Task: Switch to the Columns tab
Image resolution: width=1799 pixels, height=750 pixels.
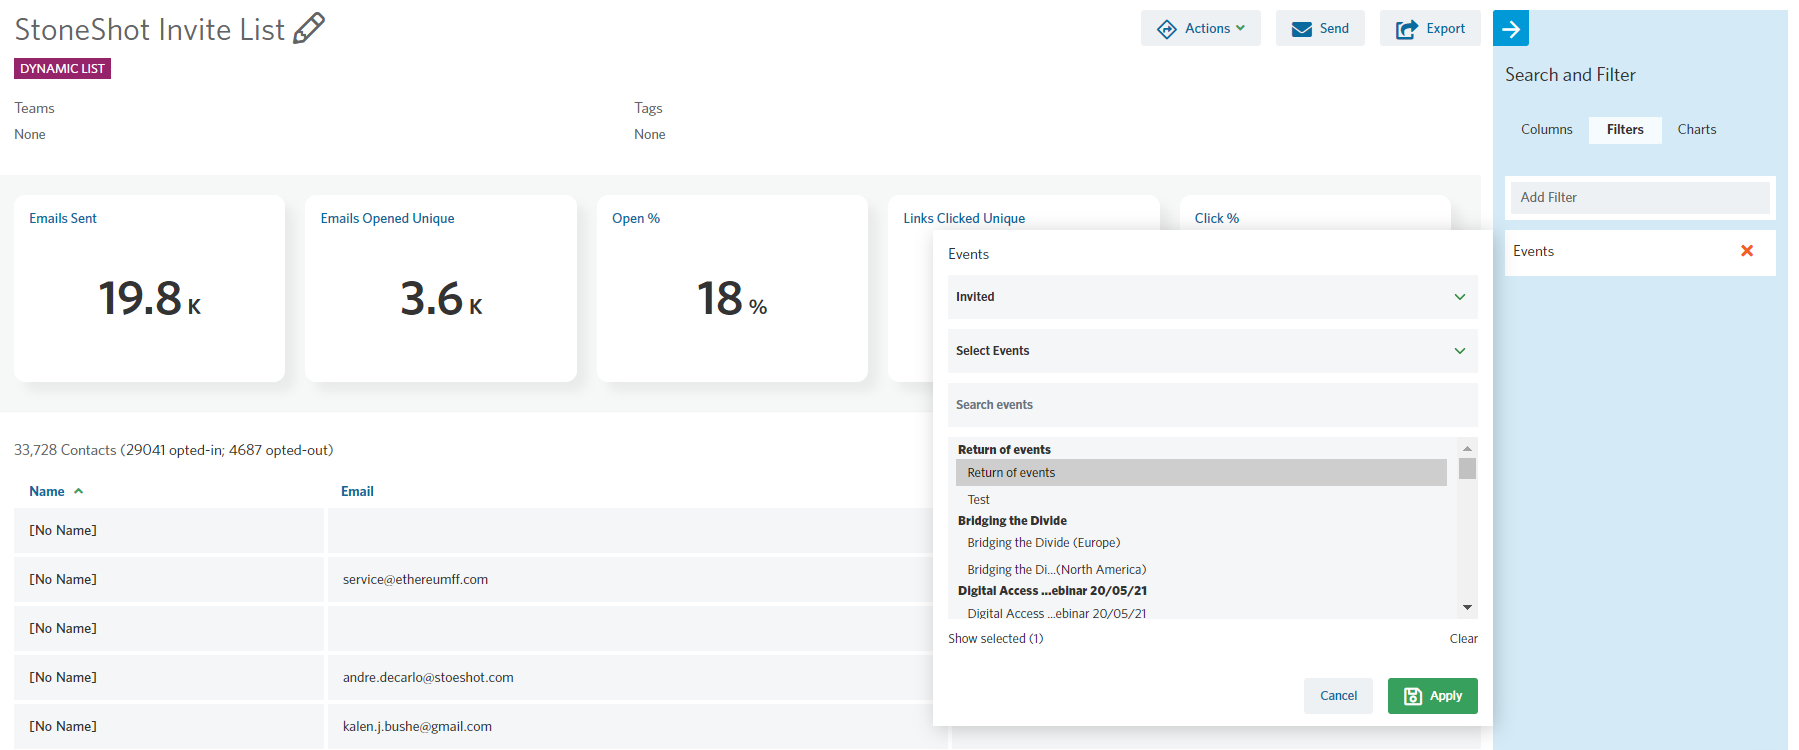Action: pyautogui.click(x=1547, y=130)
